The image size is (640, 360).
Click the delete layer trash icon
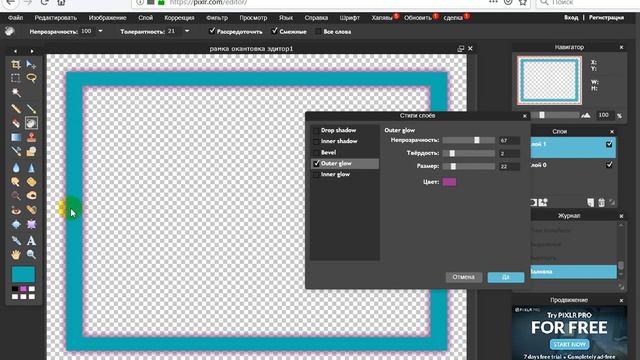point(601,202)
